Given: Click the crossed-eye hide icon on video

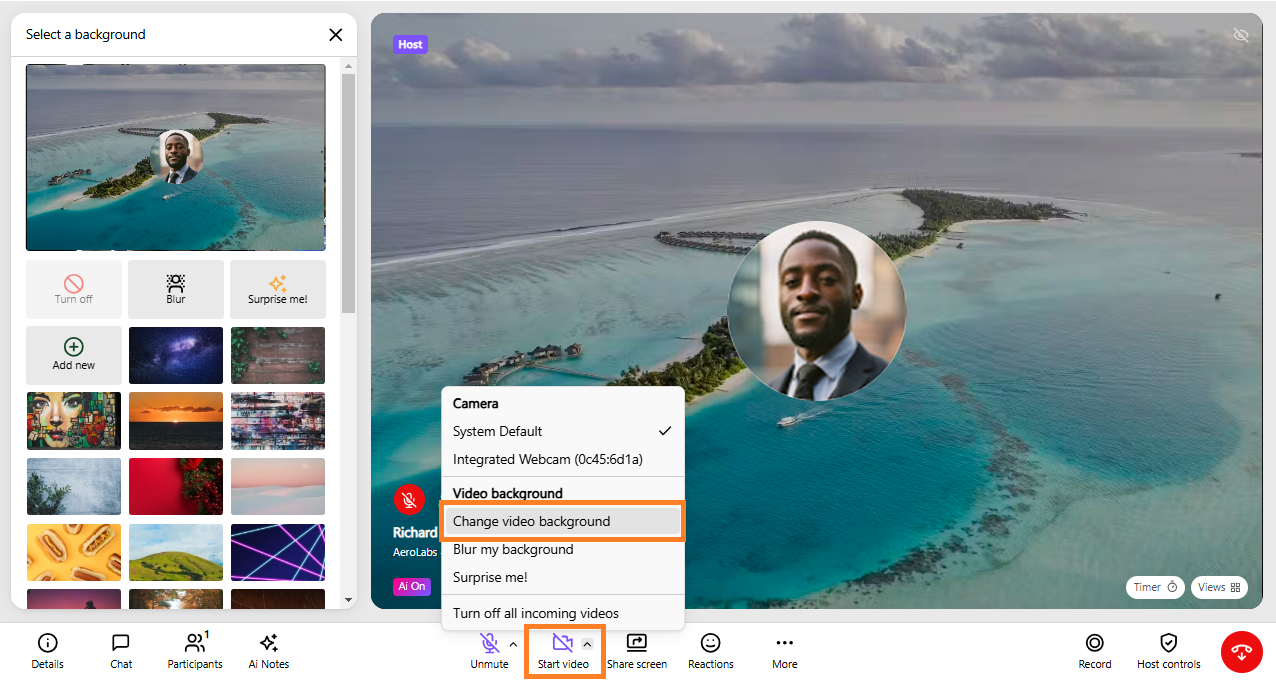Looking at the screenshot, I should [1241, 35].
